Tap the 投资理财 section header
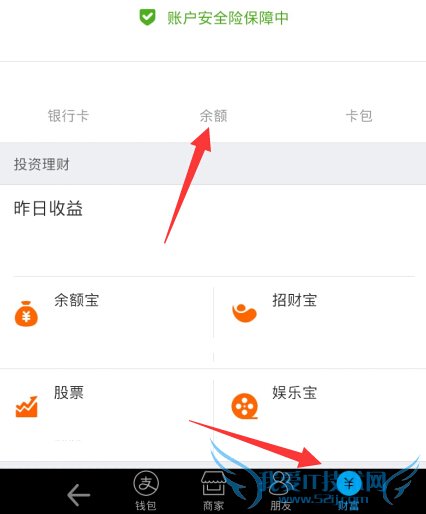426x514 pixels. (213, 164)
